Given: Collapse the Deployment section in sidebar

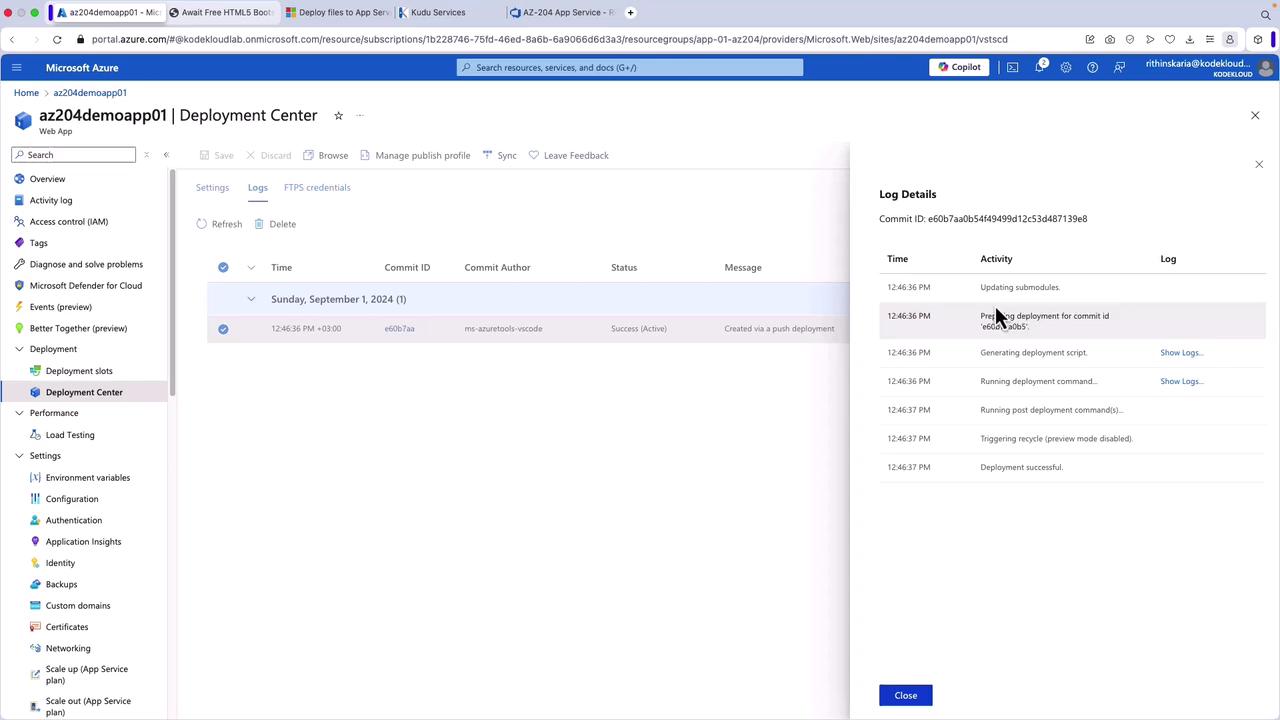Looking at the screenshot, I should click(19, 349).
